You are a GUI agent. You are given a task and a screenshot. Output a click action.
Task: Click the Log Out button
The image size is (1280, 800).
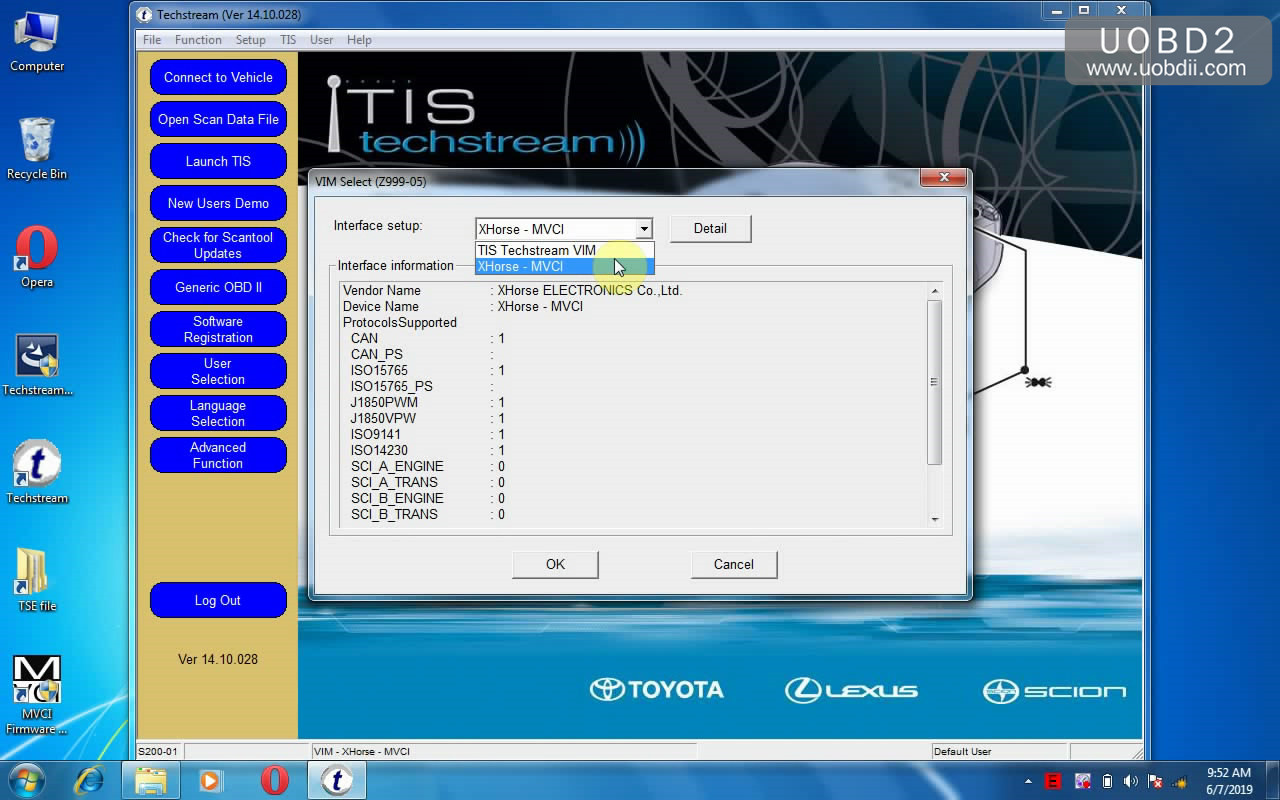click(218, 600)
